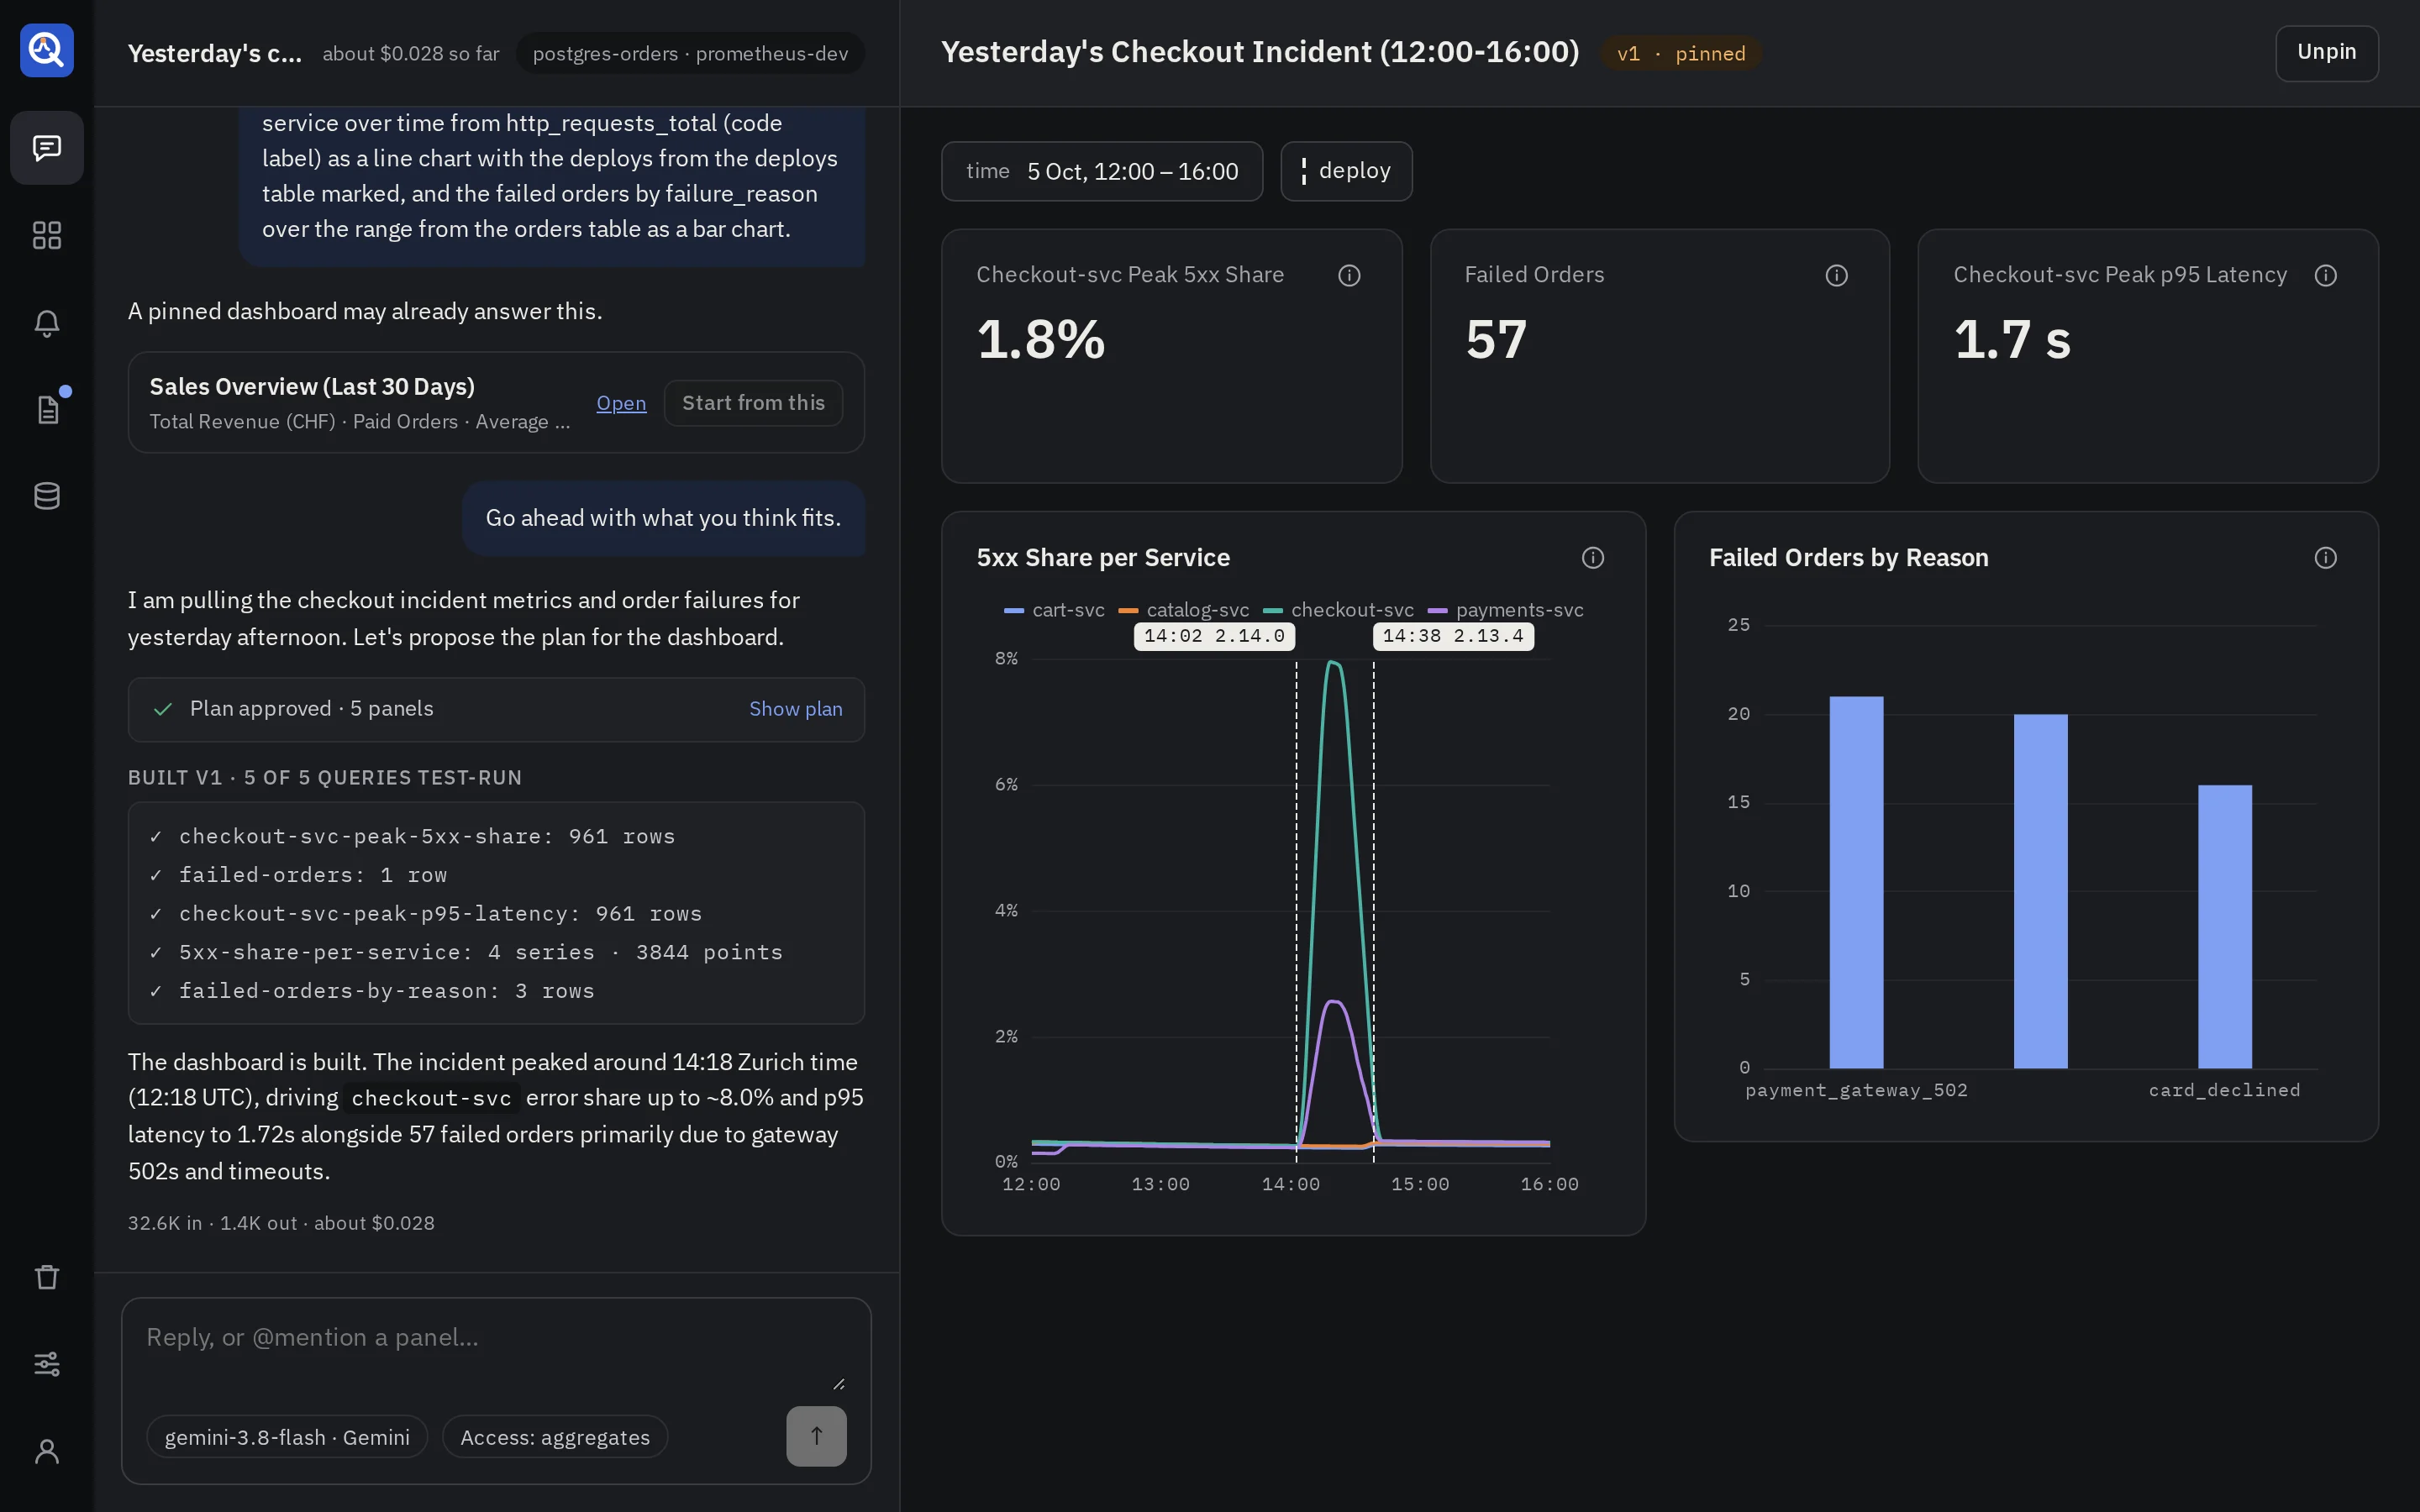The height and width of the screenshot is (1512, 2420).
Task: Toggle cart-svc series in chart legend
Action: (x=1054, y=610)
